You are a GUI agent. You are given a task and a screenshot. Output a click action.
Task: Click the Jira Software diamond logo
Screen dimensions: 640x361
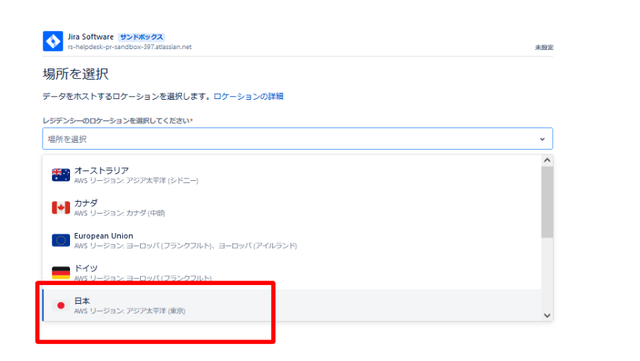coord(53,41)
